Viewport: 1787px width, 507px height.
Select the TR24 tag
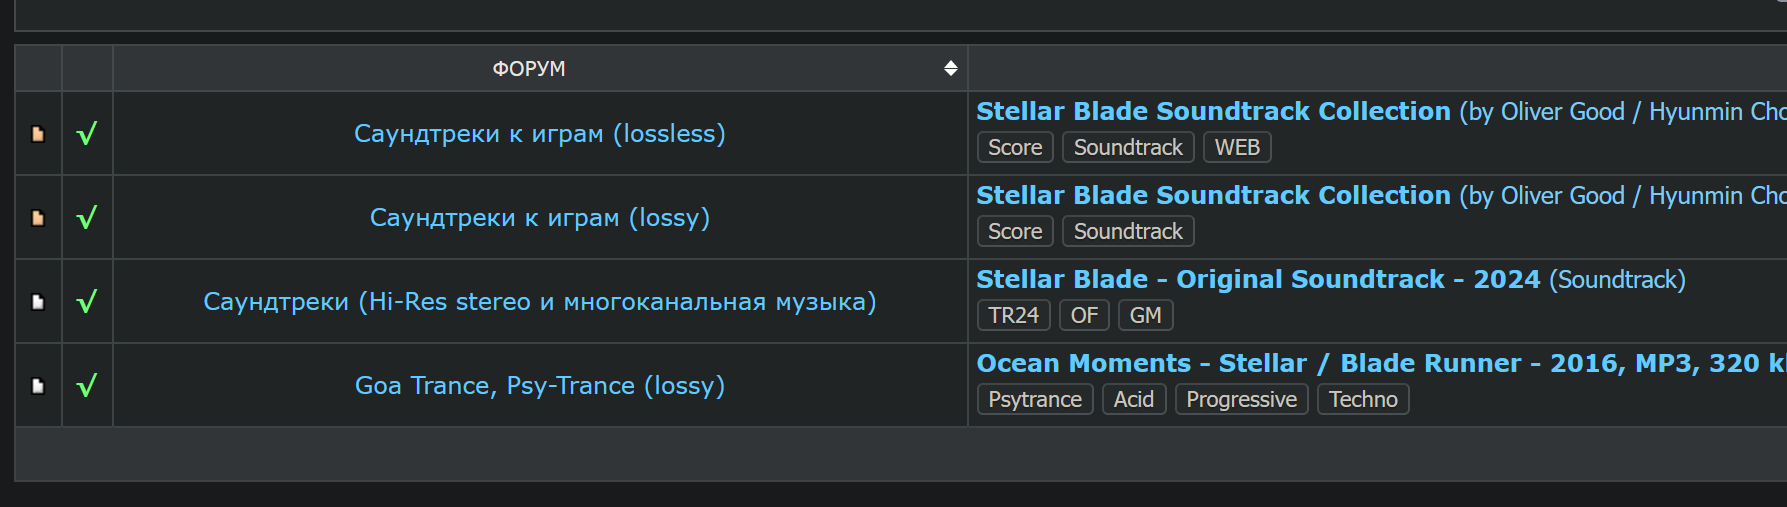coord(1013,315)
